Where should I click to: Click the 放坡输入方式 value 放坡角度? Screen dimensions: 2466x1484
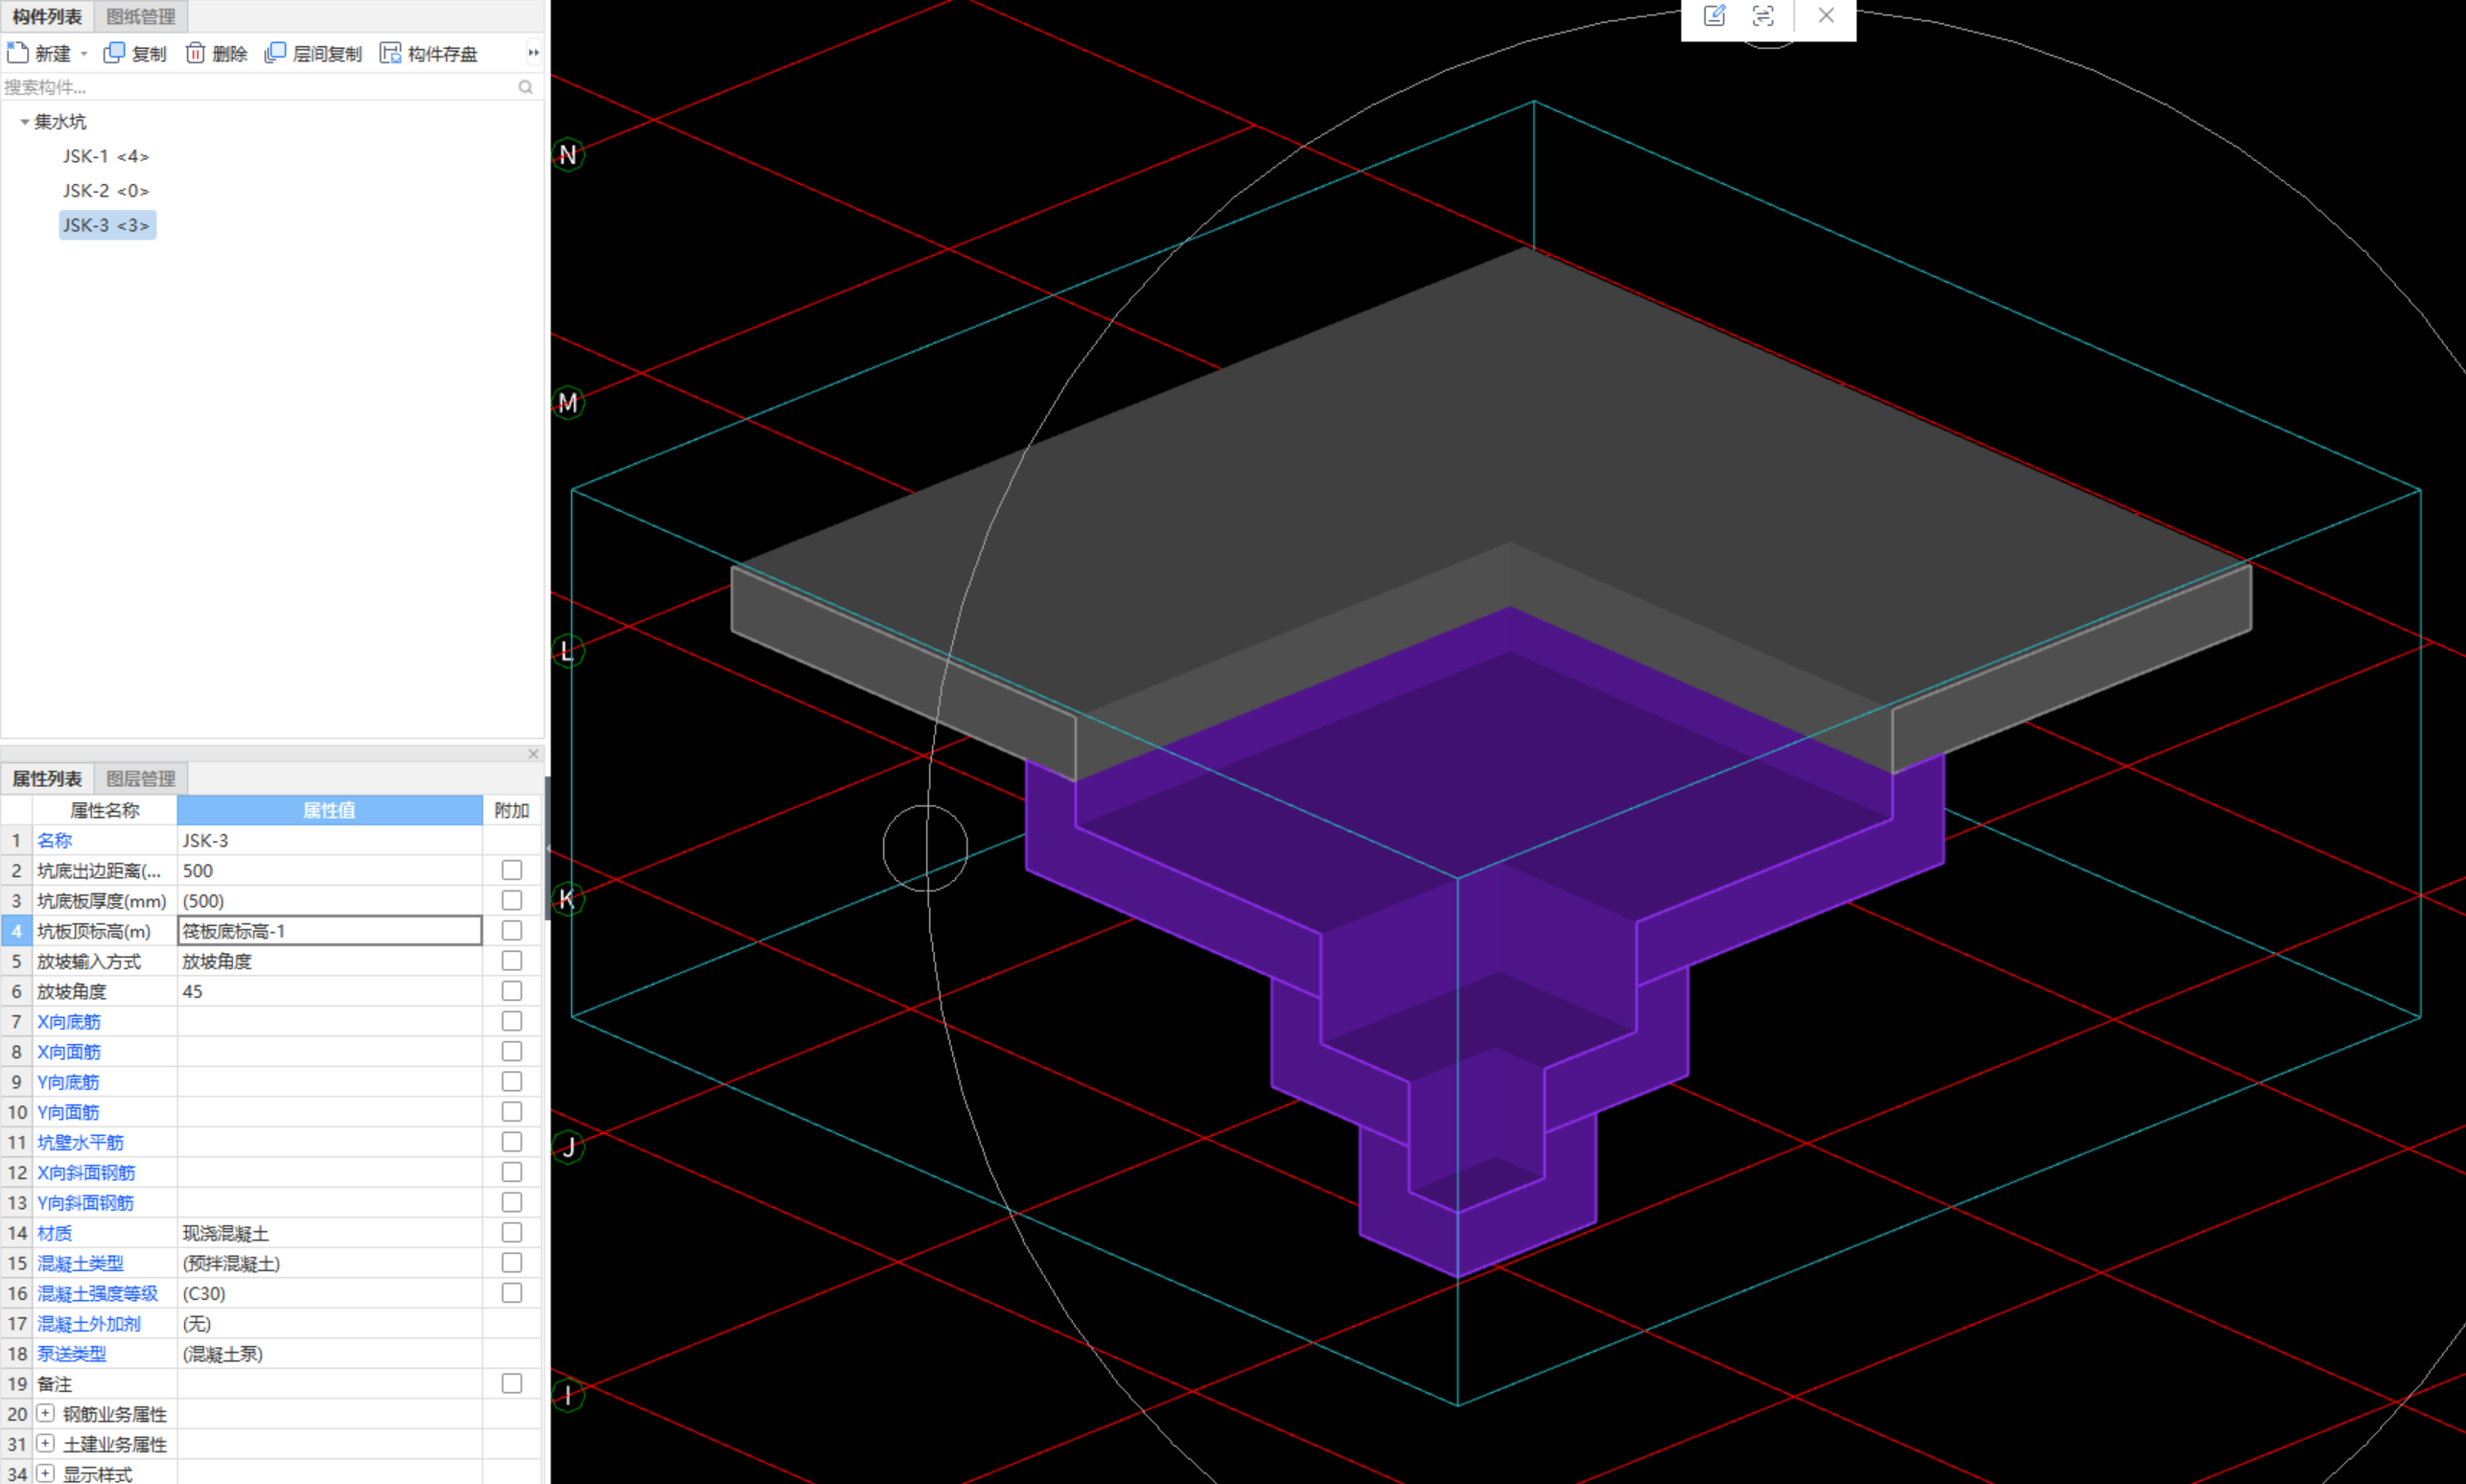[x=330, y=961]
